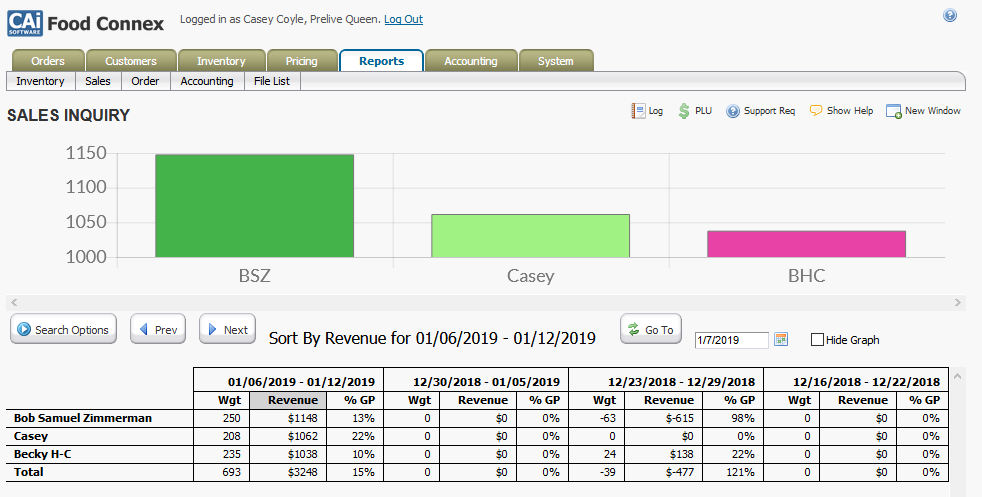Click the Show Help speech bubble
The width and height of the screenshot is (982, 497).
click(815, 111)
